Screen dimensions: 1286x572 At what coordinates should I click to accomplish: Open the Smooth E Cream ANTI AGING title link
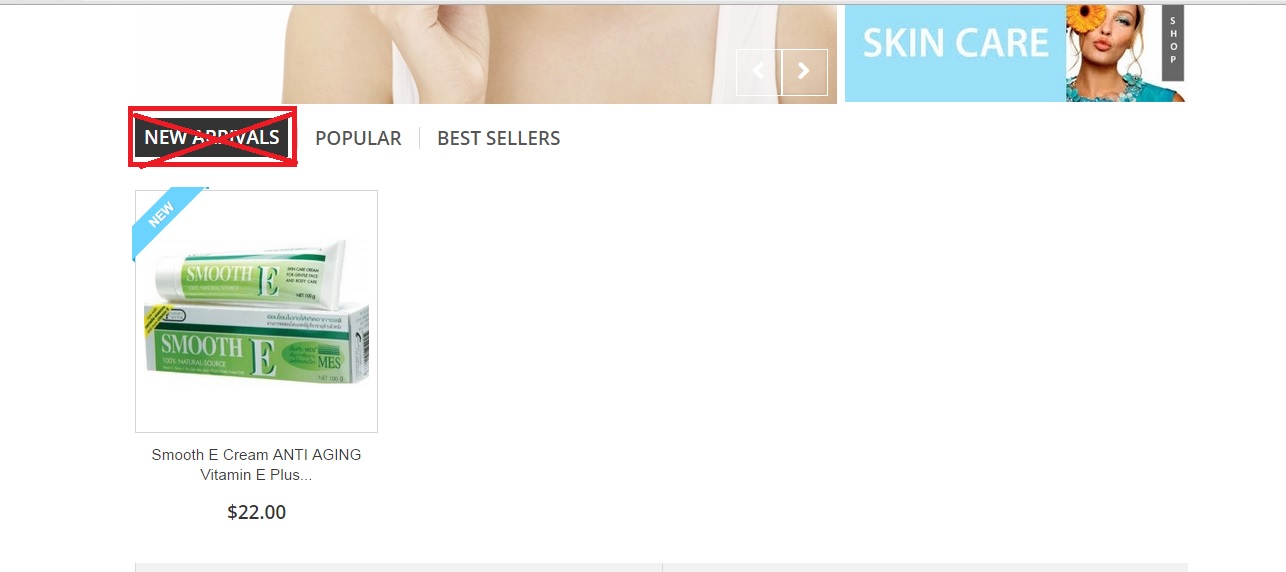256,464
